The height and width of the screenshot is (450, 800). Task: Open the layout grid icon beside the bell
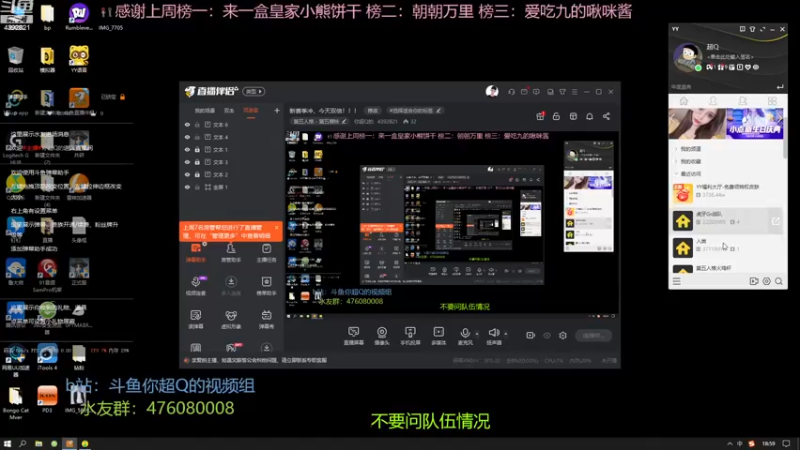[x=573, y=116]
